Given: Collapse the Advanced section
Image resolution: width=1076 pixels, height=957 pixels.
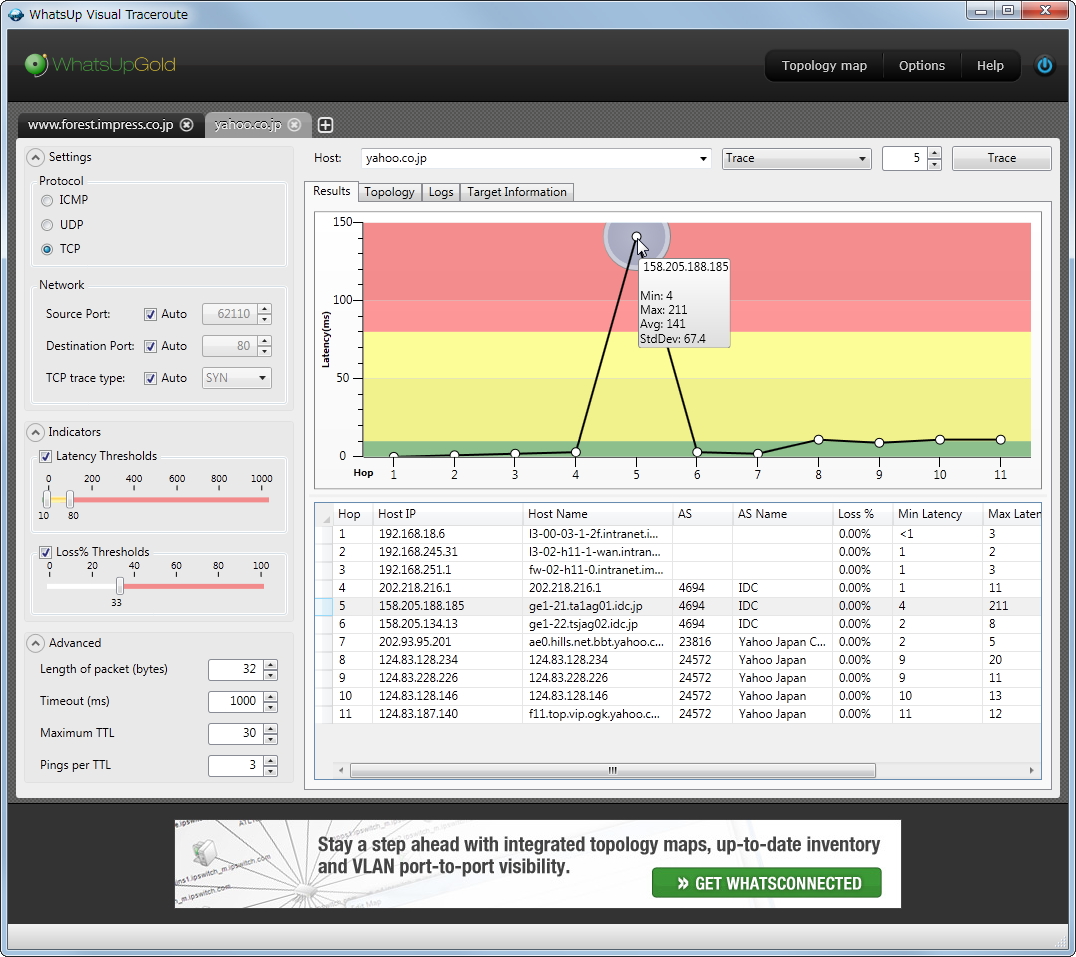Looking at the screenshot, I should 36,643.
